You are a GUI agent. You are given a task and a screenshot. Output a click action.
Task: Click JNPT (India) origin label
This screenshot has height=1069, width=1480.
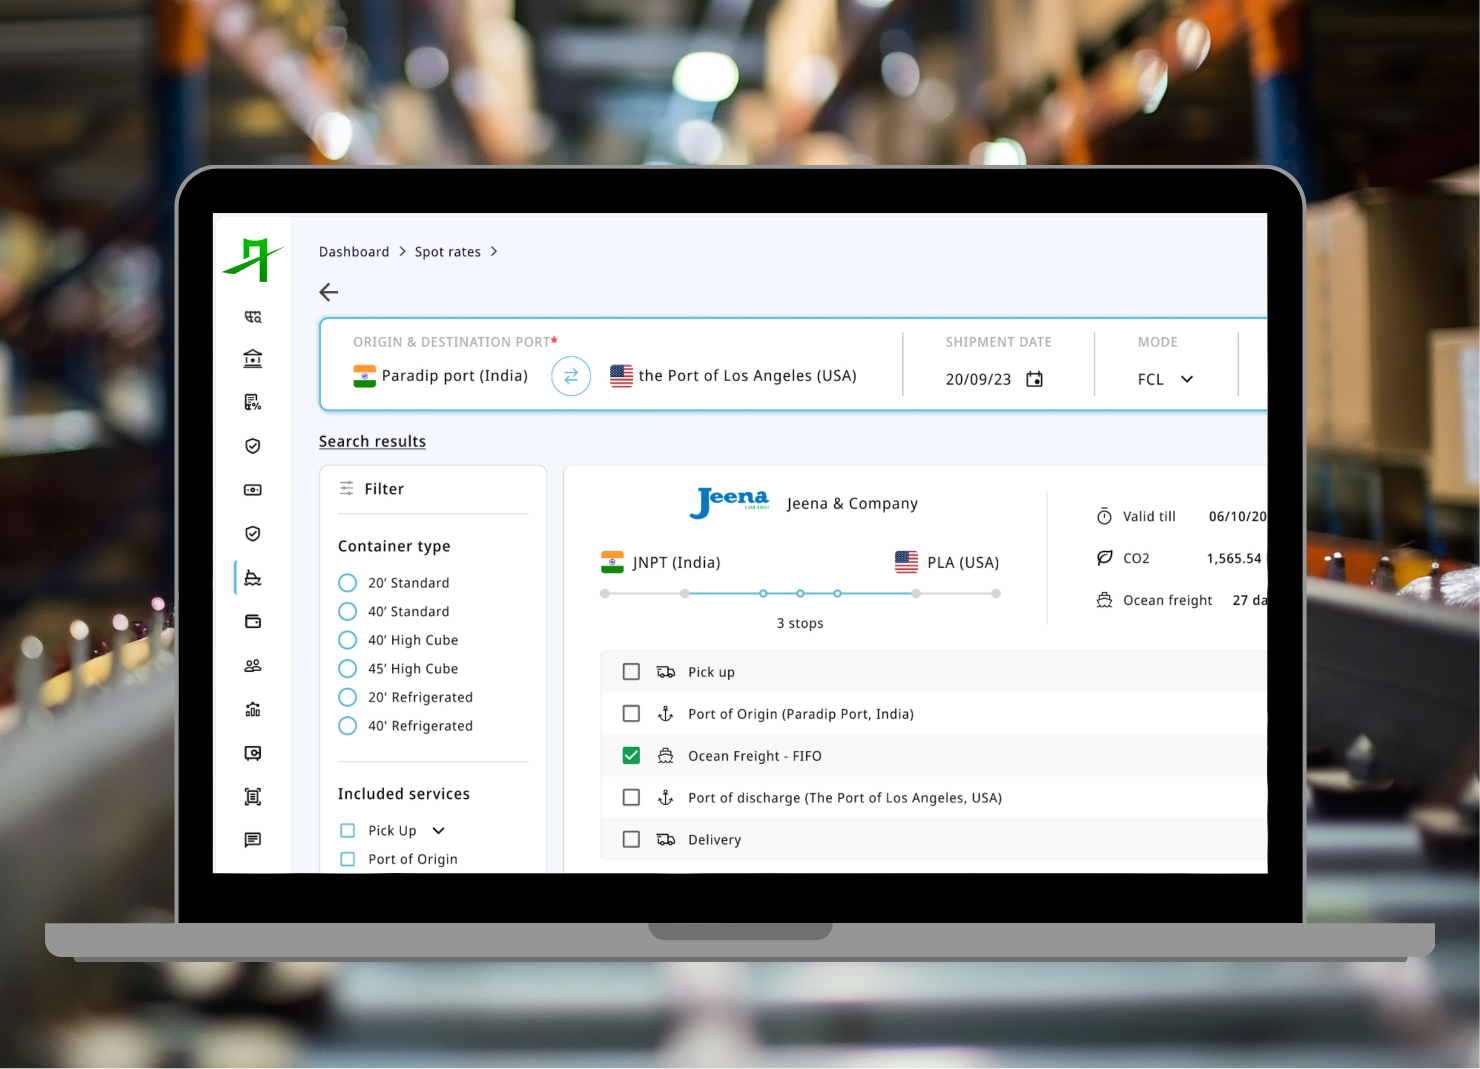pyautogui.click(x=676, y=563)
